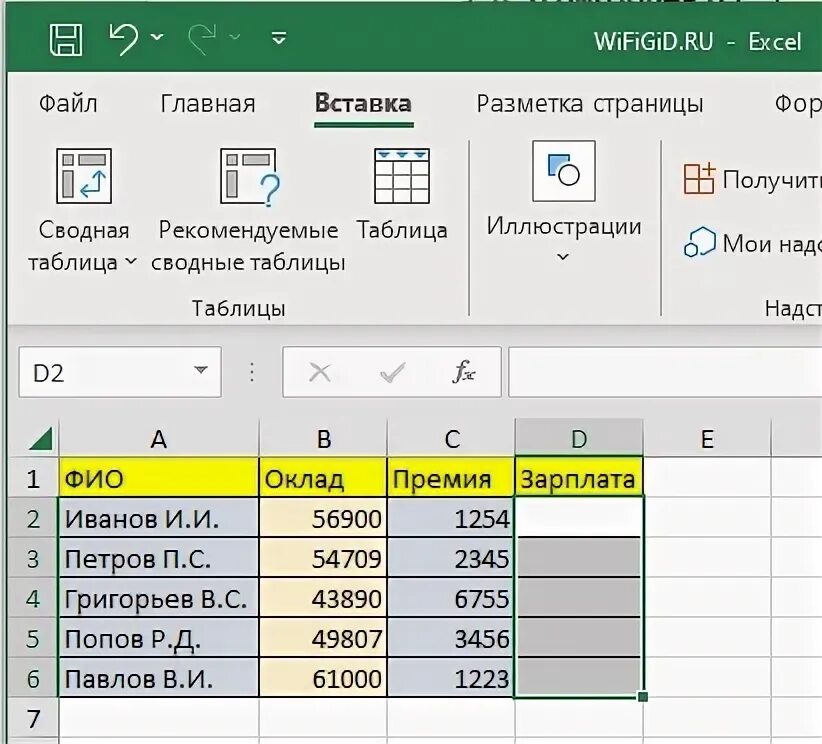The width and height of the screenshot is (822, 744).
Task: Click the Save floppy disk icon
Action: click(x=66, y=38)
